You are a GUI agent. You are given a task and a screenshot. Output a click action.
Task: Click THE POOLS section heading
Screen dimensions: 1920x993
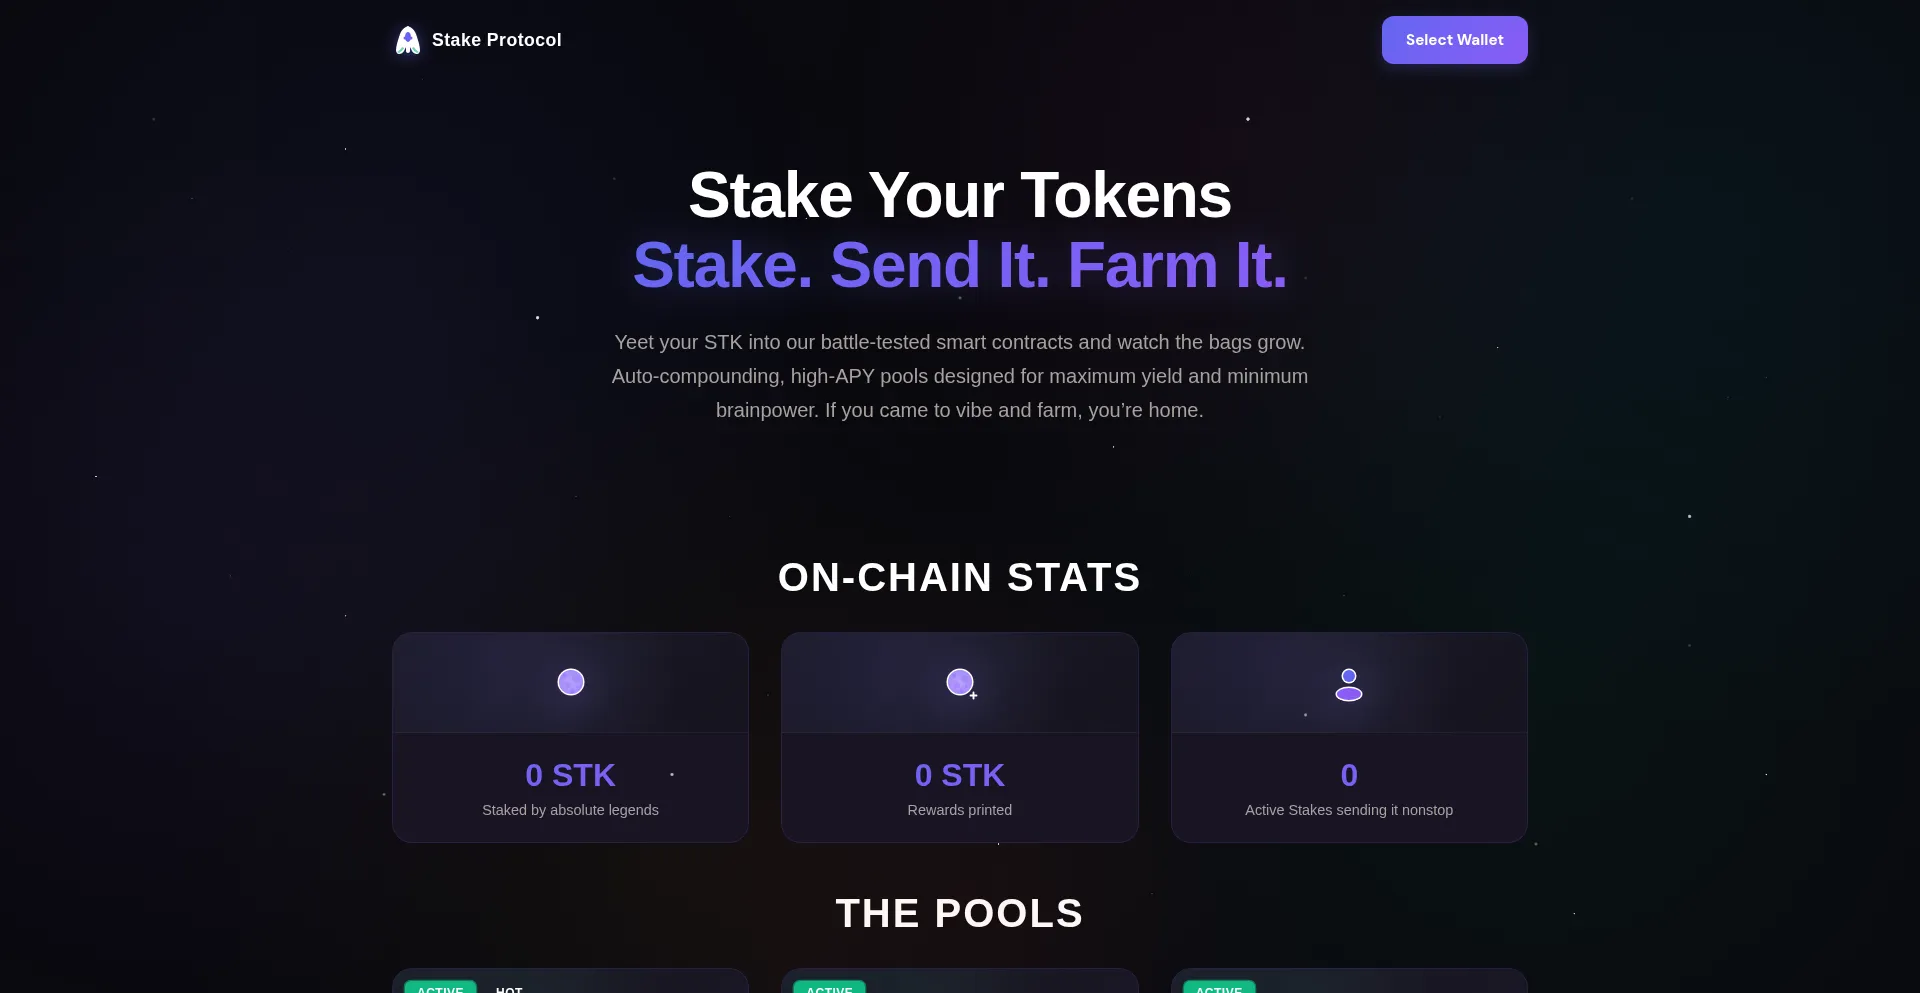(x=960, y=913)
